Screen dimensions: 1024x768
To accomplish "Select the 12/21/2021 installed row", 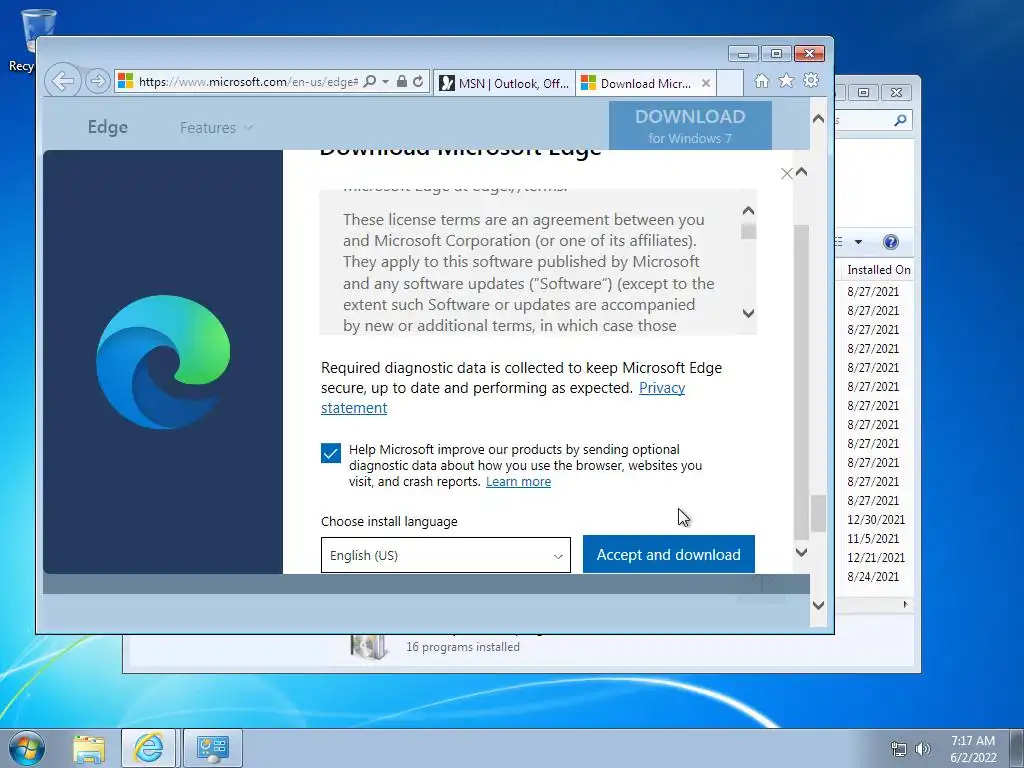I will [875, 558].
